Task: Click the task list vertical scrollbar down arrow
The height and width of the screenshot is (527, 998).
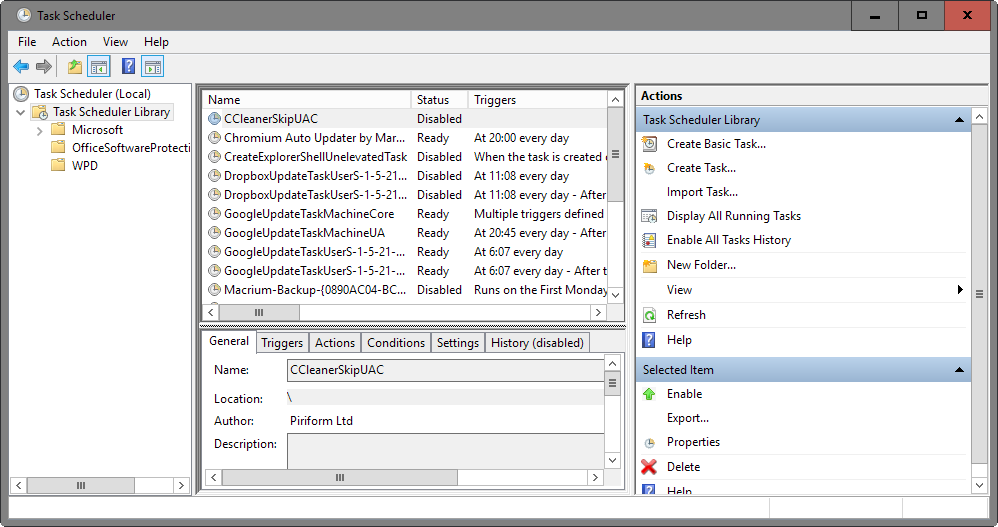Action: [x=616, y=295]
